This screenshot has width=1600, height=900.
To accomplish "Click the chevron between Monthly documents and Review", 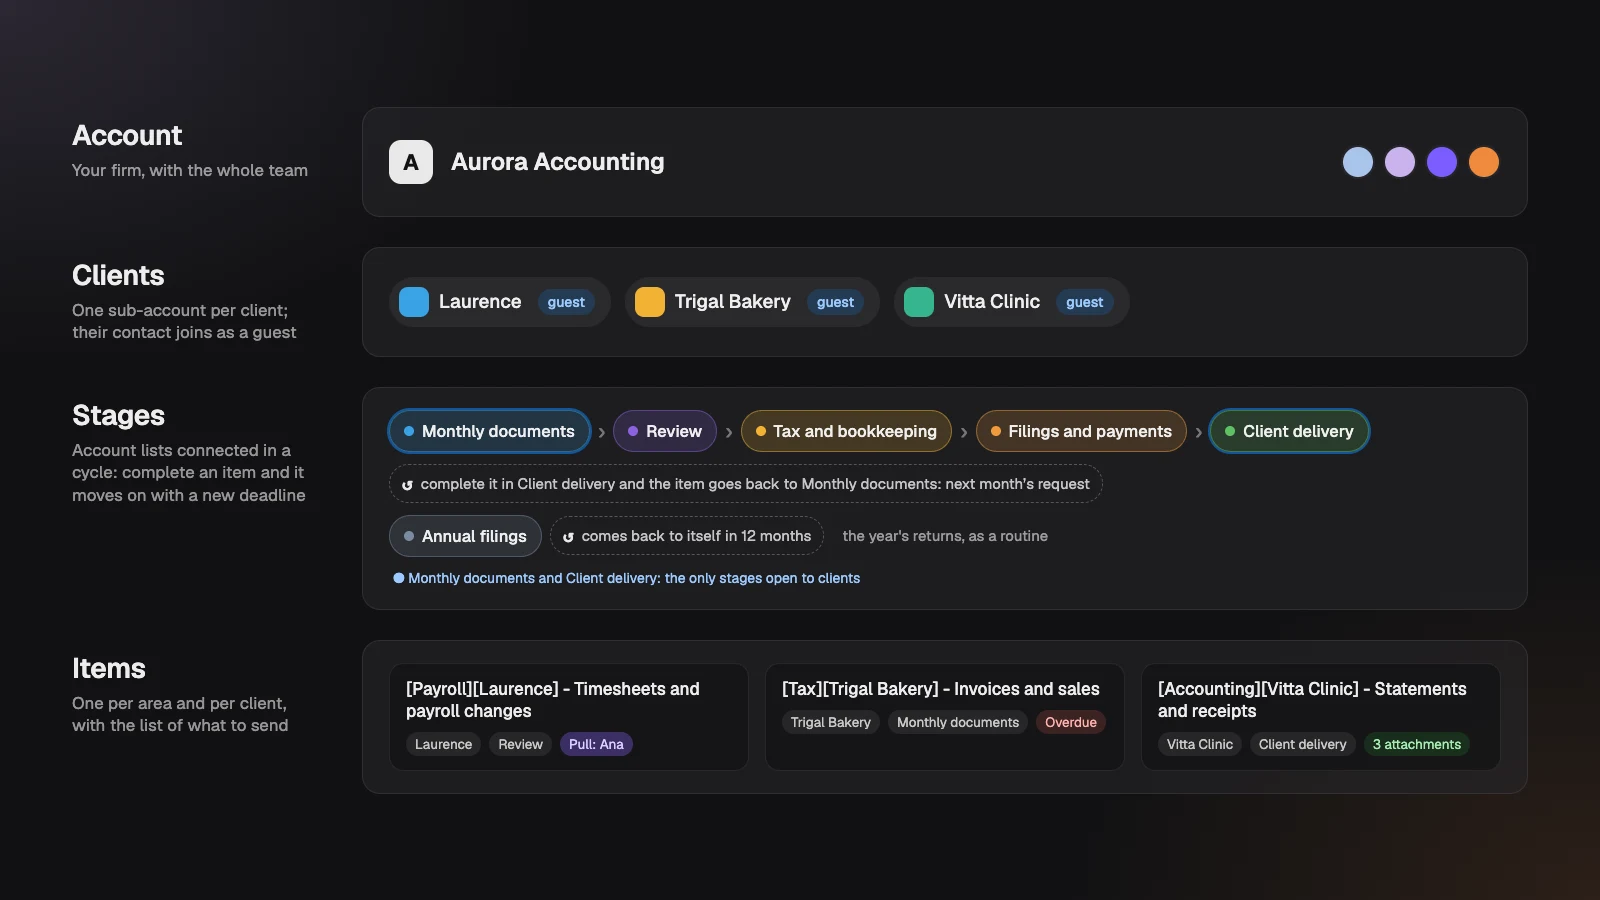I will (x=602, y=432).
